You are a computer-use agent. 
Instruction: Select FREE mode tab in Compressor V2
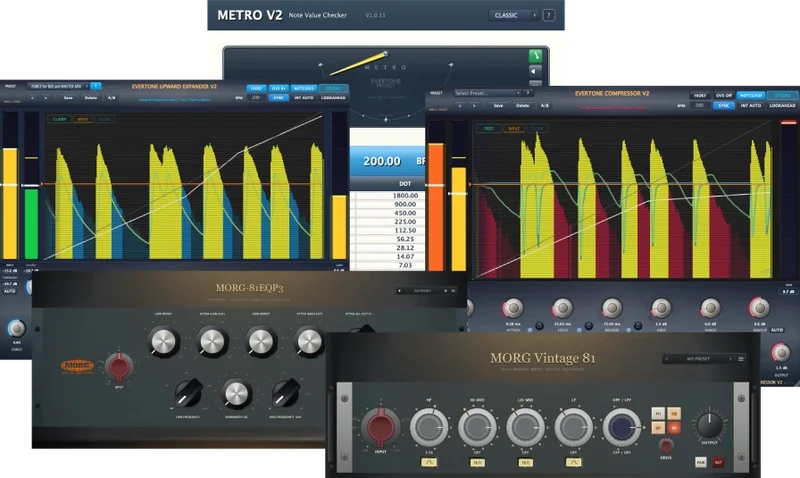click(489, 129)
